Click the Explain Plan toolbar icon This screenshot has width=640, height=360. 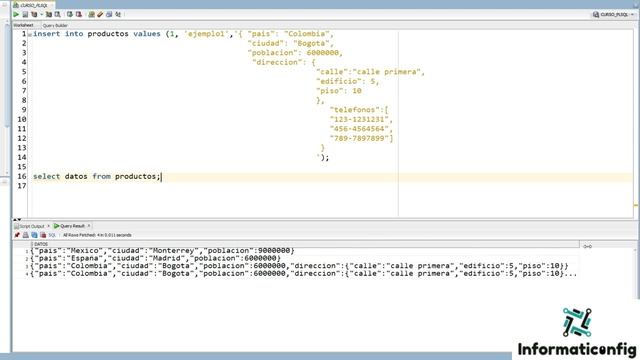[34, 14]
